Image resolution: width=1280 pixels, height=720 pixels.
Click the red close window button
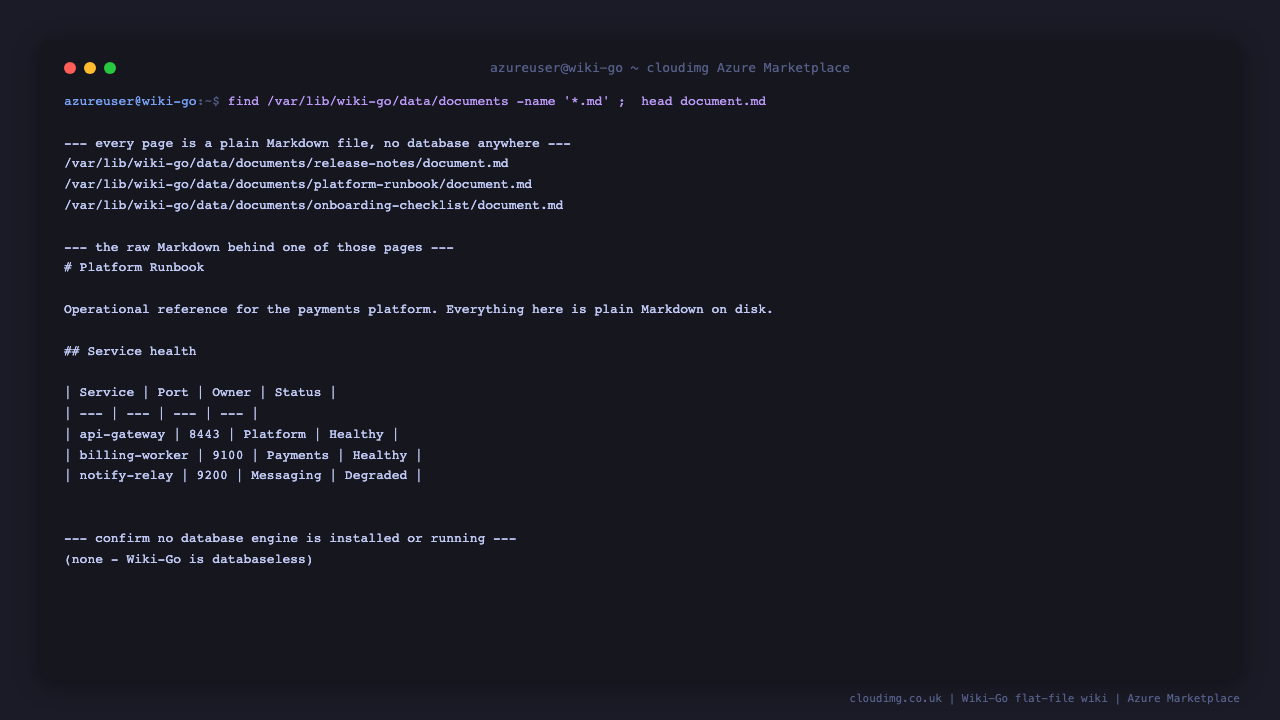[70, 68]
